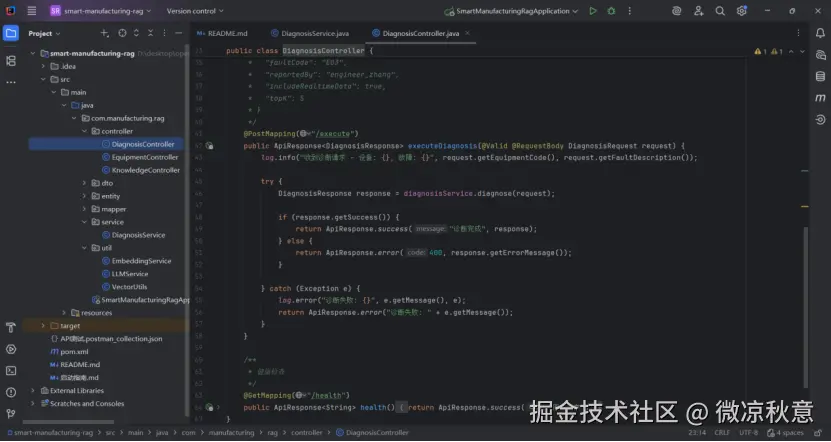Open the Terminal tool window
Viewport: 831px width, 442px height.
(11, 370)
